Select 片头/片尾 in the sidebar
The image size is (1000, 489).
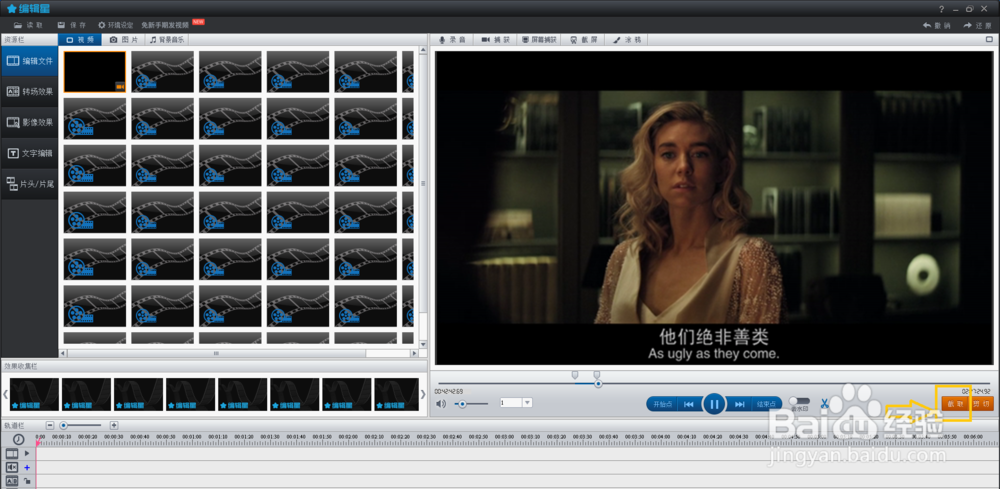[x=29, y=184]
